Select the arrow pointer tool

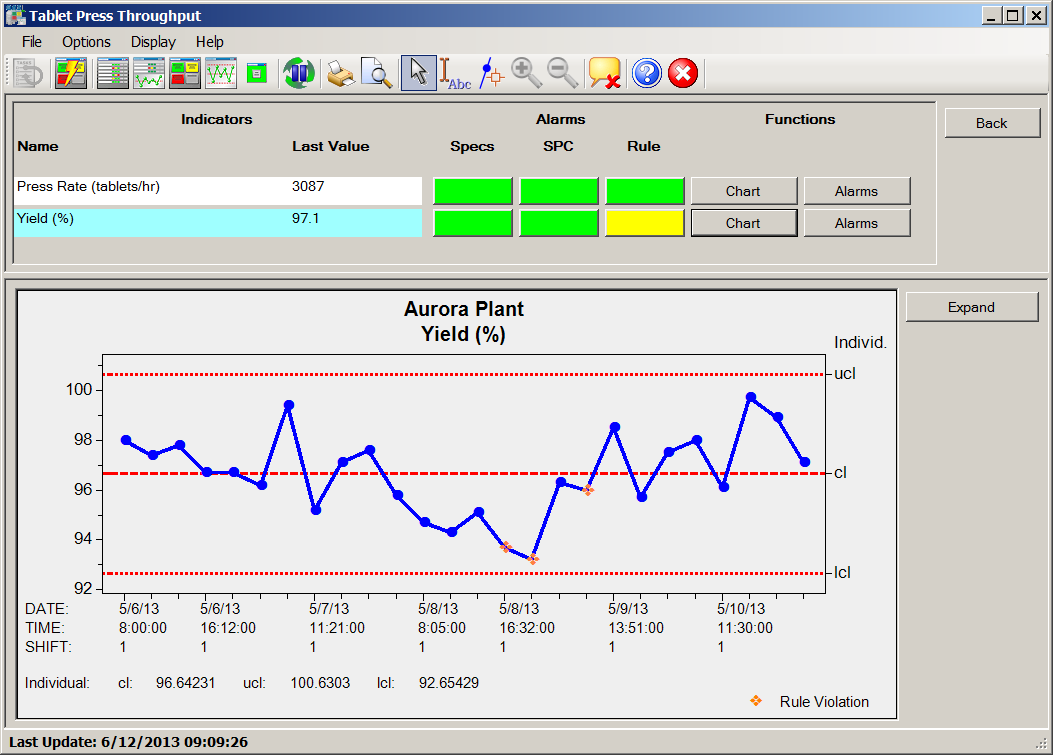tap(418, 72)
